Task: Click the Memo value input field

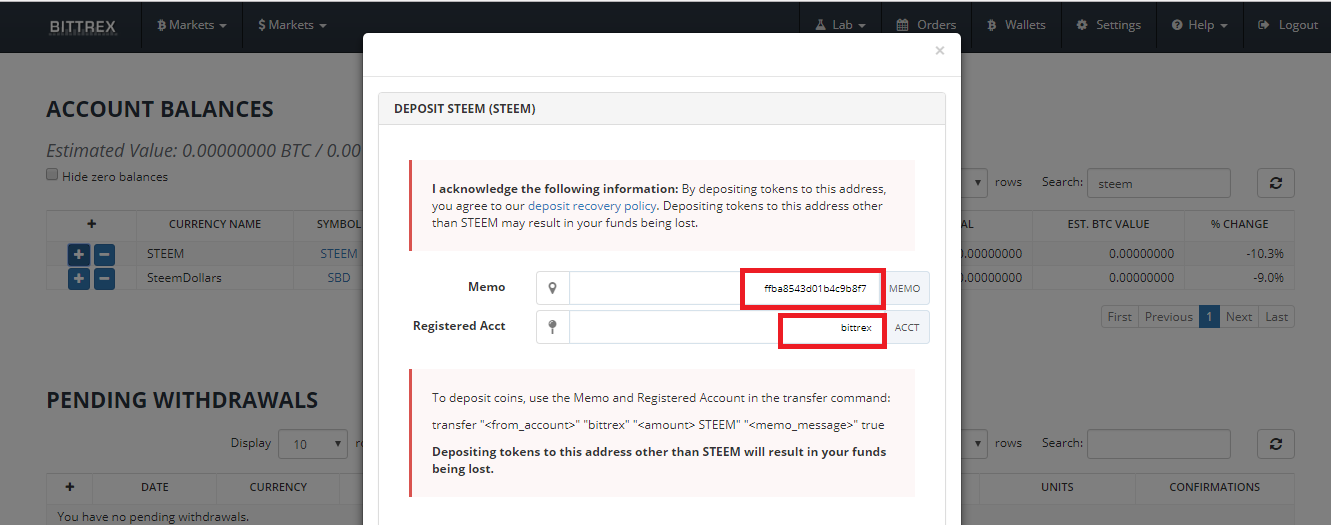Action: click(x=725, y=288)
